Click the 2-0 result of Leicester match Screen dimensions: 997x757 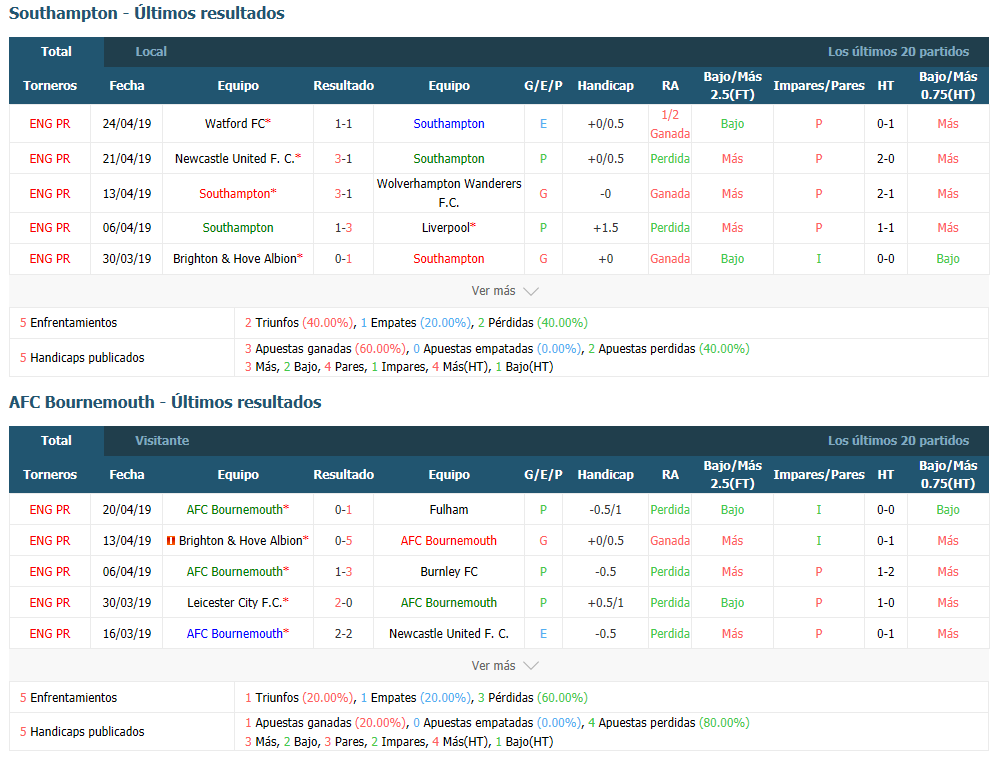tap(343, 603)
